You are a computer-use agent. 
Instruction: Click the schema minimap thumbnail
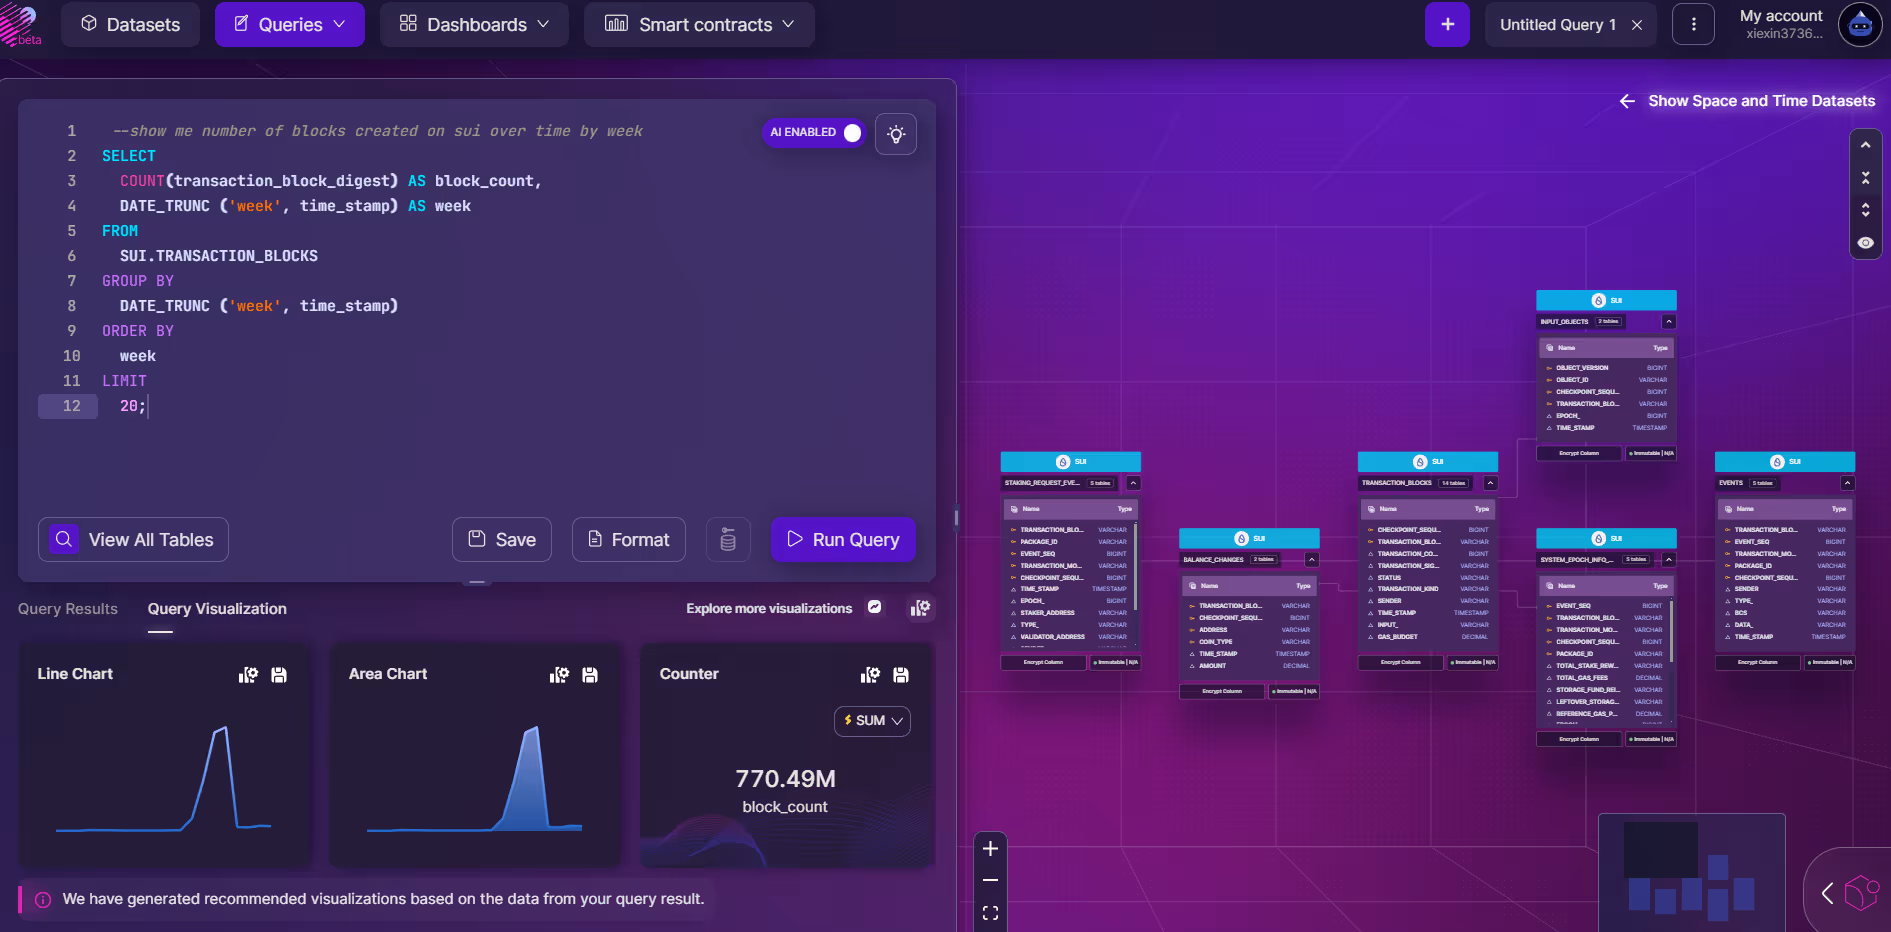(1691, 872)
